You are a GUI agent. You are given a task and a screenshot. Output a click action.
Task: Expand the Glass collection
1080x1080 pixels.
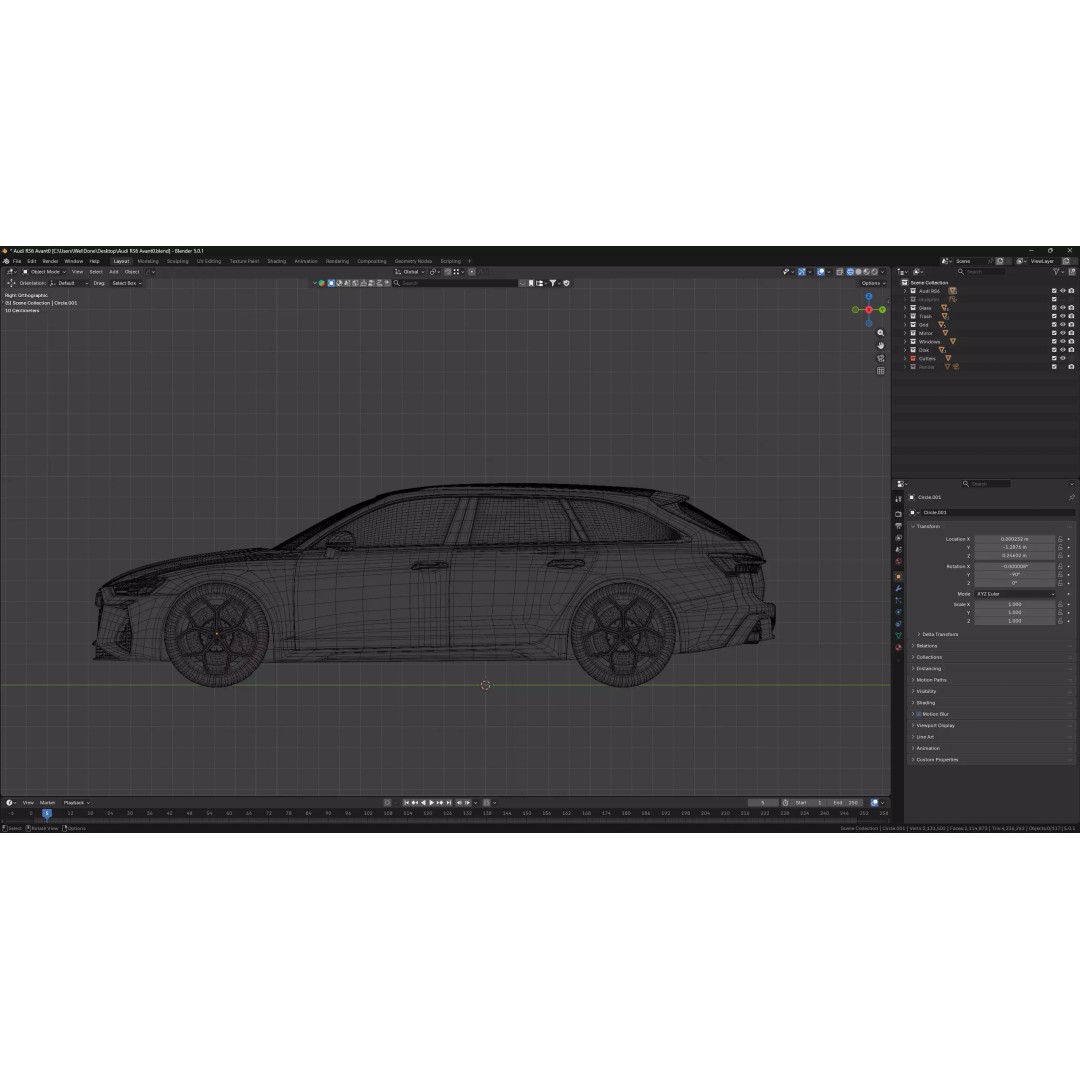point(905,308)
